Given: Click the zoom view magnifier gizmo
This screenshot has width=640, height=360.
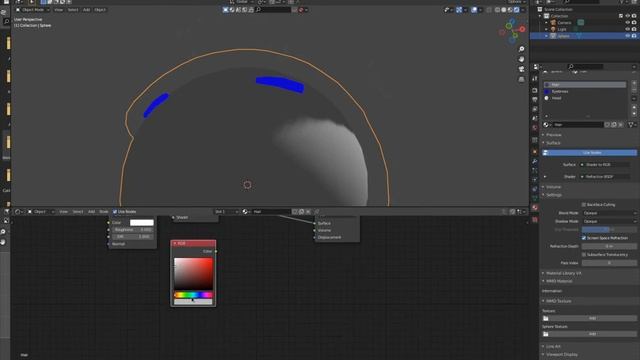Looking at the screenshot, I should tap(521, 49).
